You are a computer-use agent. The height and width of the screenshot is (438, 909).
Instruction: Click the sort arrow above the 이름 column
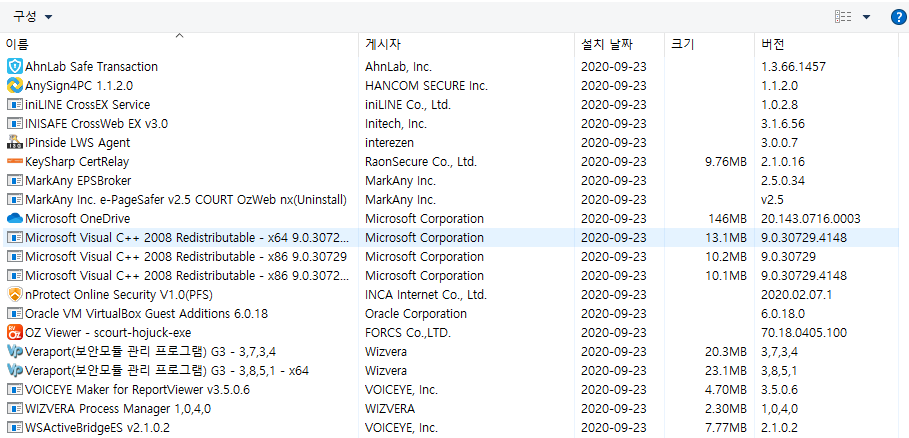(x=180, y=36)
